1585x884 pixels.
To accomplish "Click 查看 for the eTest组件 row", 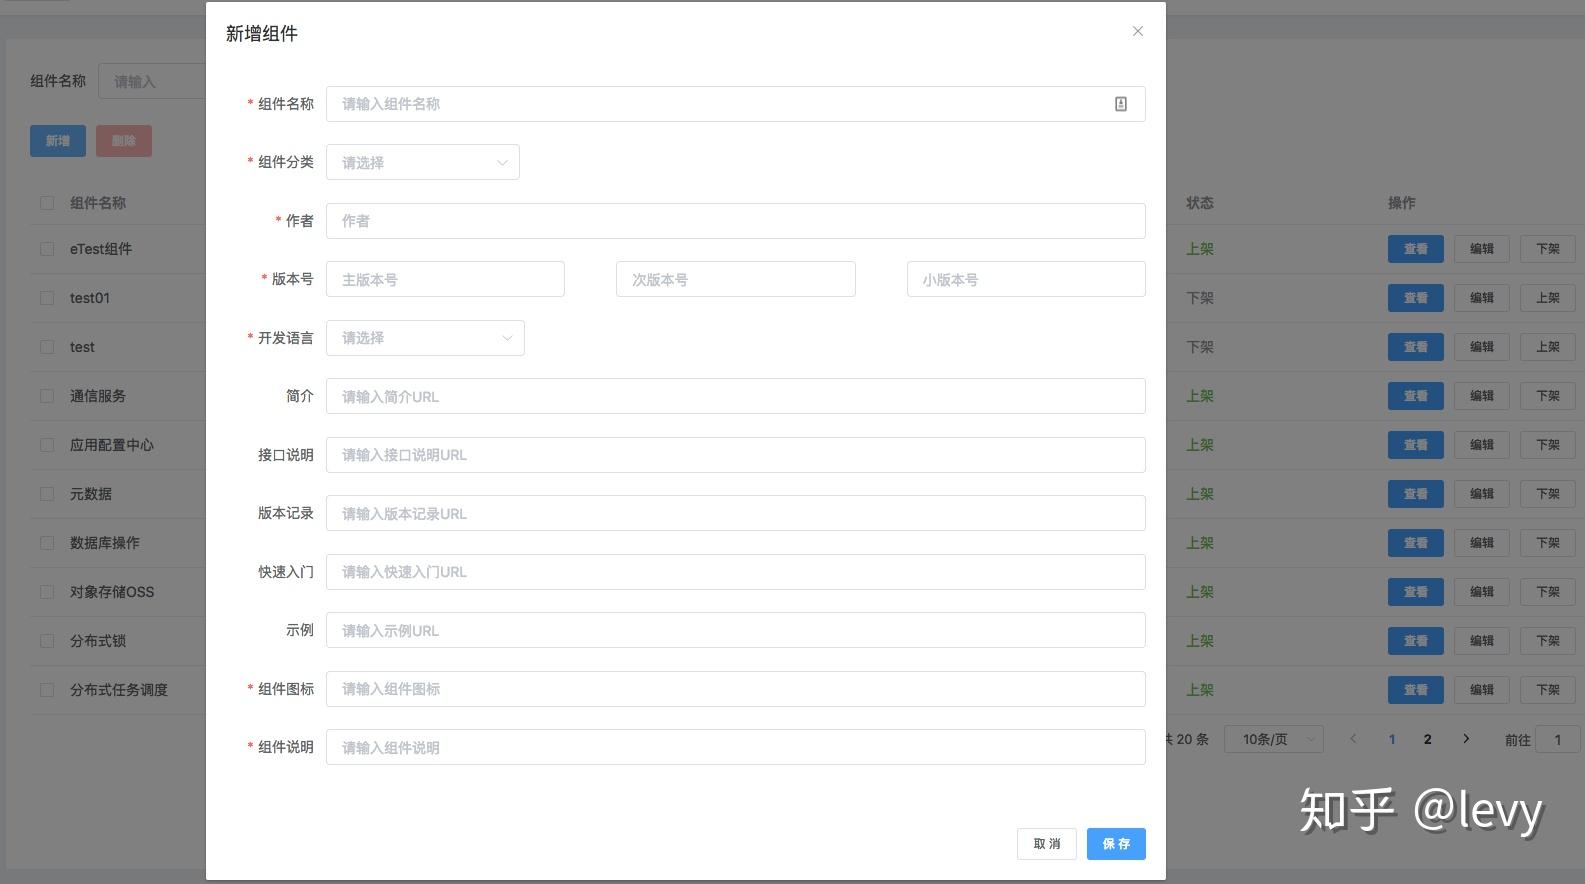I will pyautogui.click(x=1416, y=249).
